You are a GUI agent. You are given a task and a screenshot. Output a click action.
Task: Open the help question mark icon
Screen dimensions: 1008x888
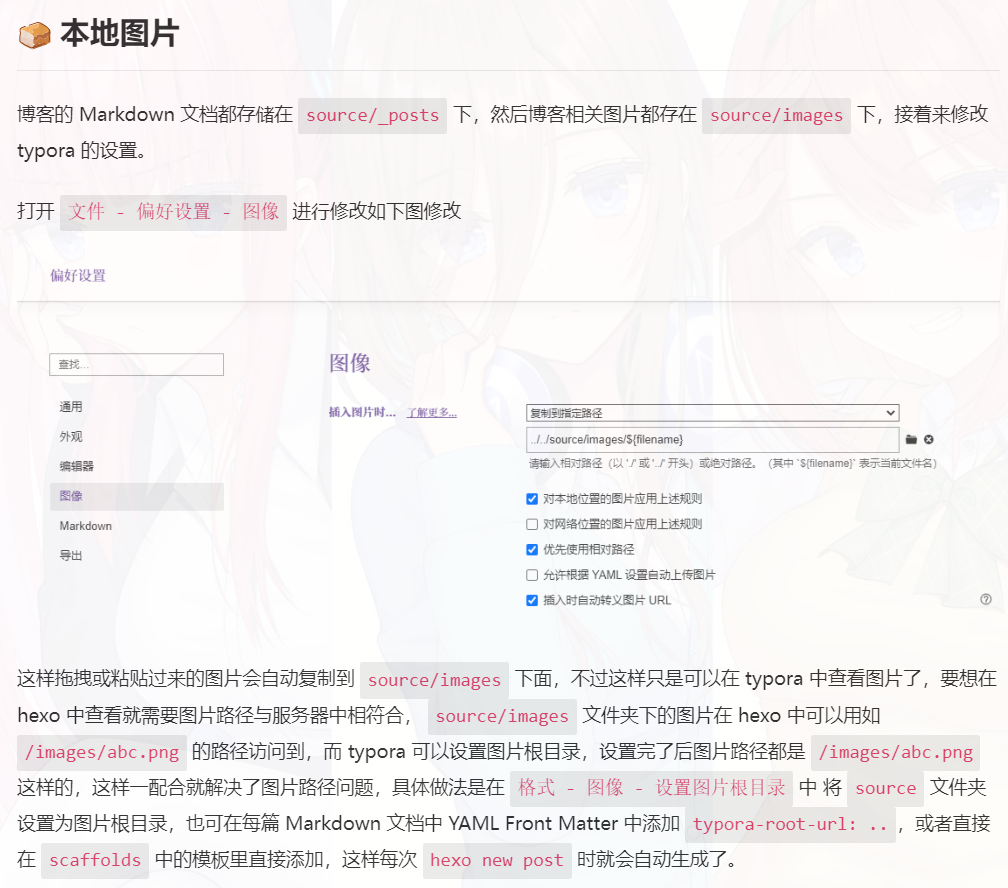[x=986, y=599]
